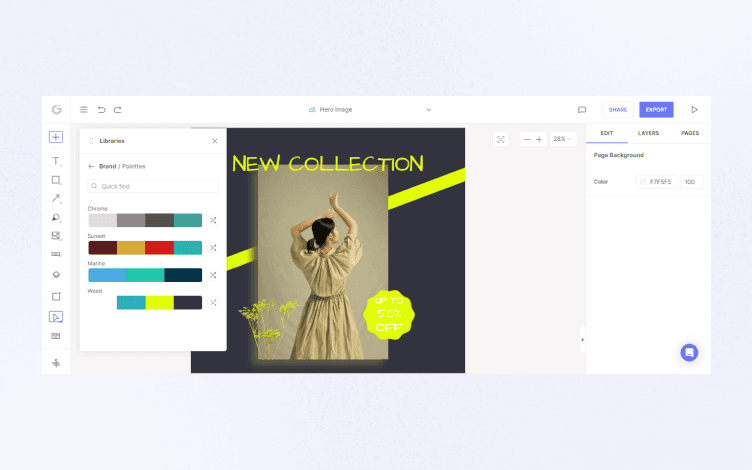The image size is (752, 470).
Task: Shuffle the Sunset palette
Action: click(x=213, y=247)
